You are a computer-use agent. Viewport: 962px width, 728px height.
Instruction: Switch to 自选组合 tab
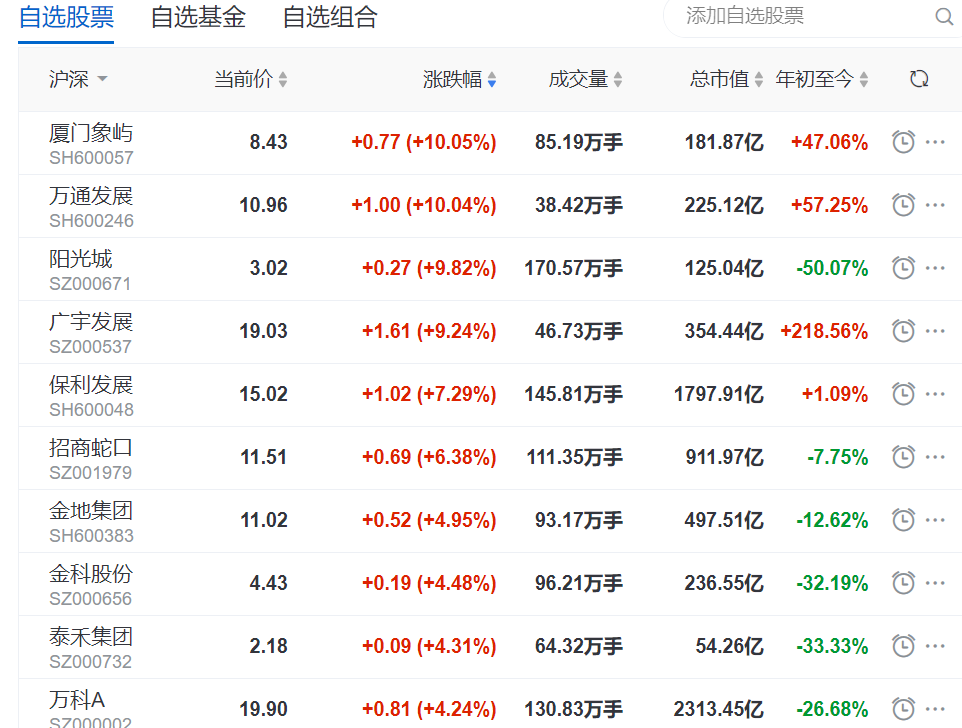point(330,17)
